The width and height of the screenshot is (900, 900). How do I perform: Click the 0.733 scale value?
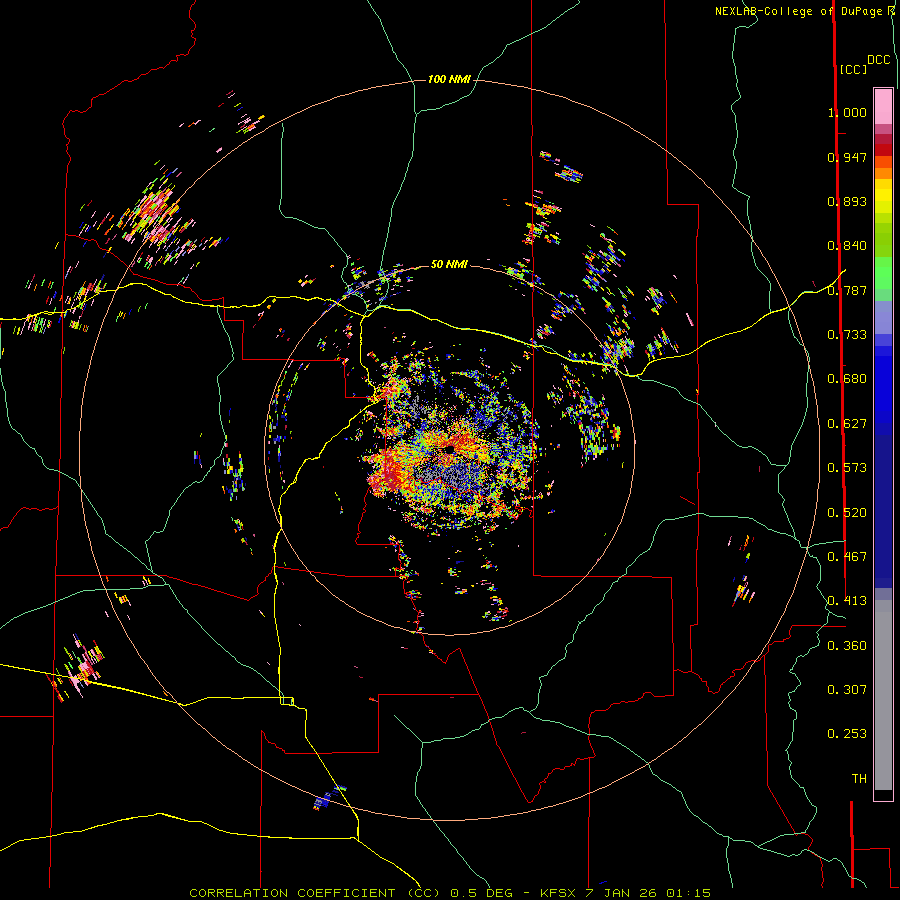tap(847, 335)
